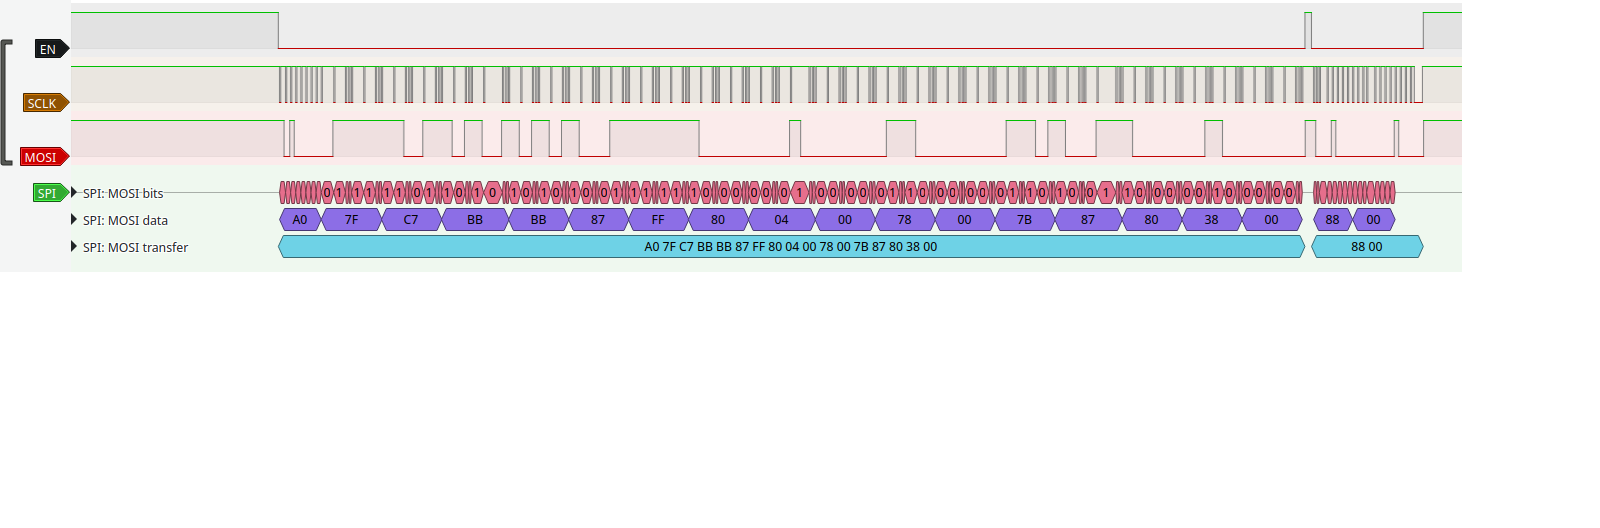
Task: Expand the SPI: MOSI data row
Action: pyautogui.click(x=74, y=219)
